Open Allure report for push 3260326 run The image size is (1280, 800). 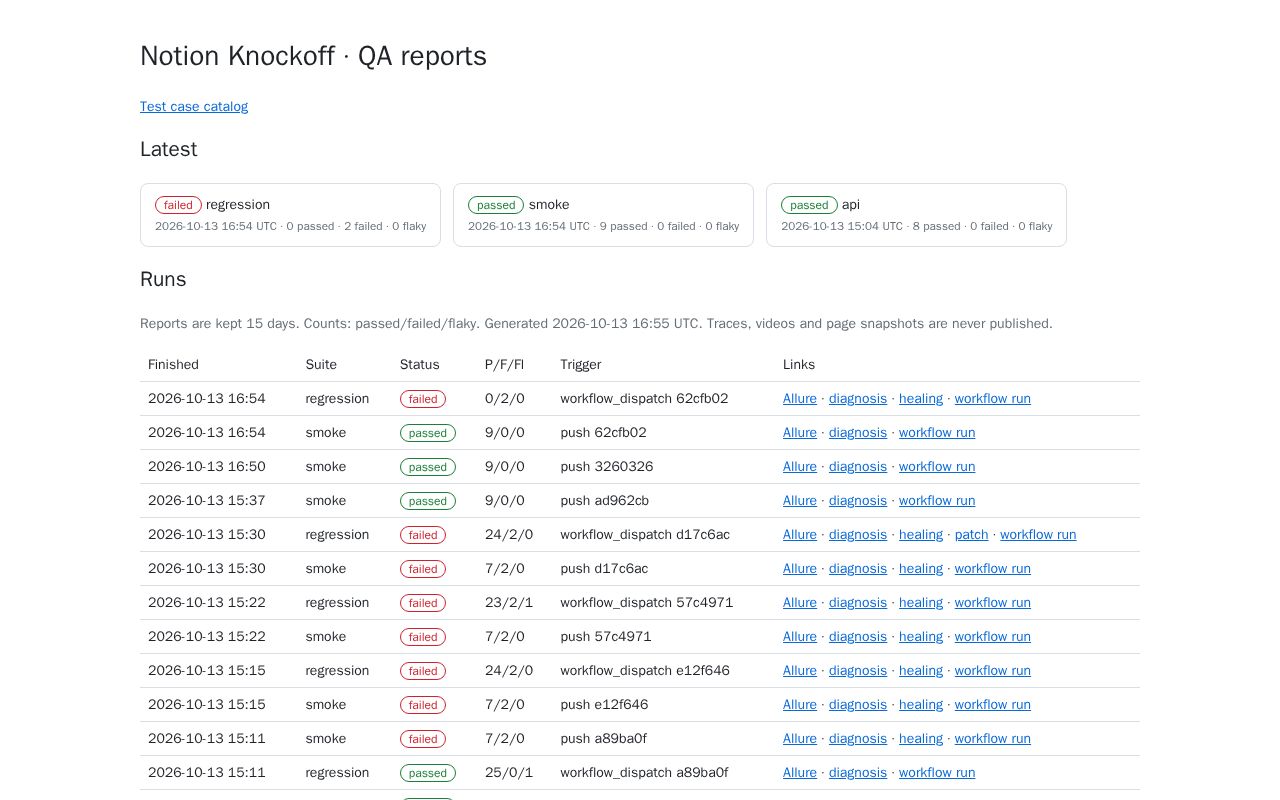[x=800, y=467]
